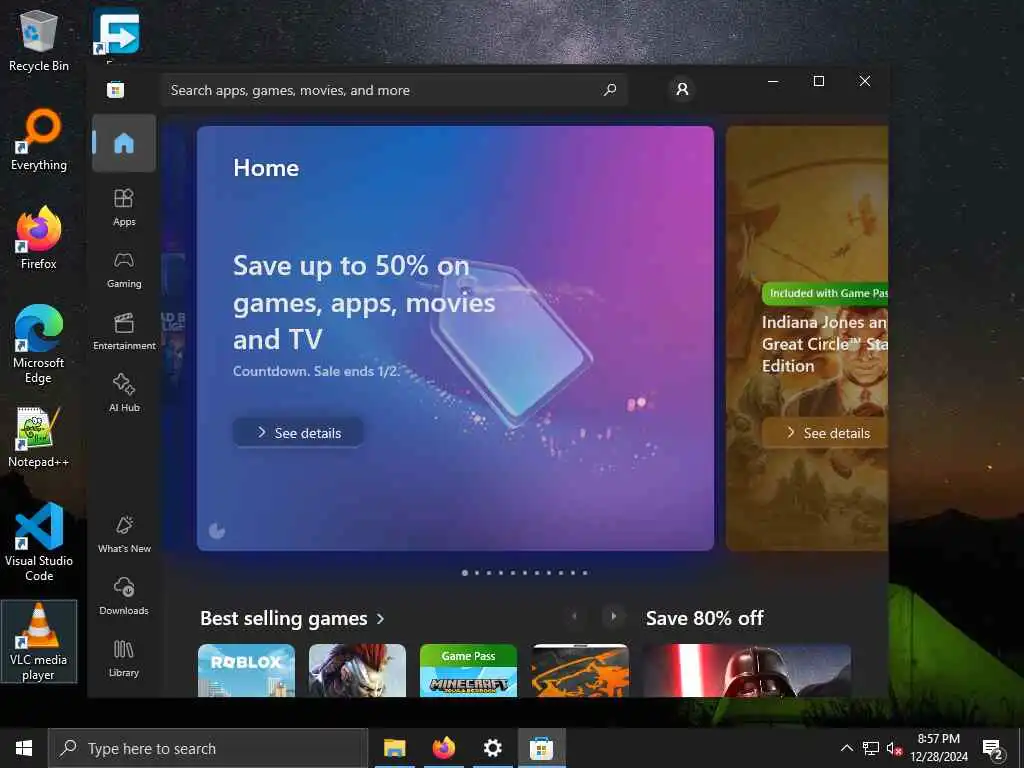
Task: Go to previous Best selling games page
Action: point(575,616)
